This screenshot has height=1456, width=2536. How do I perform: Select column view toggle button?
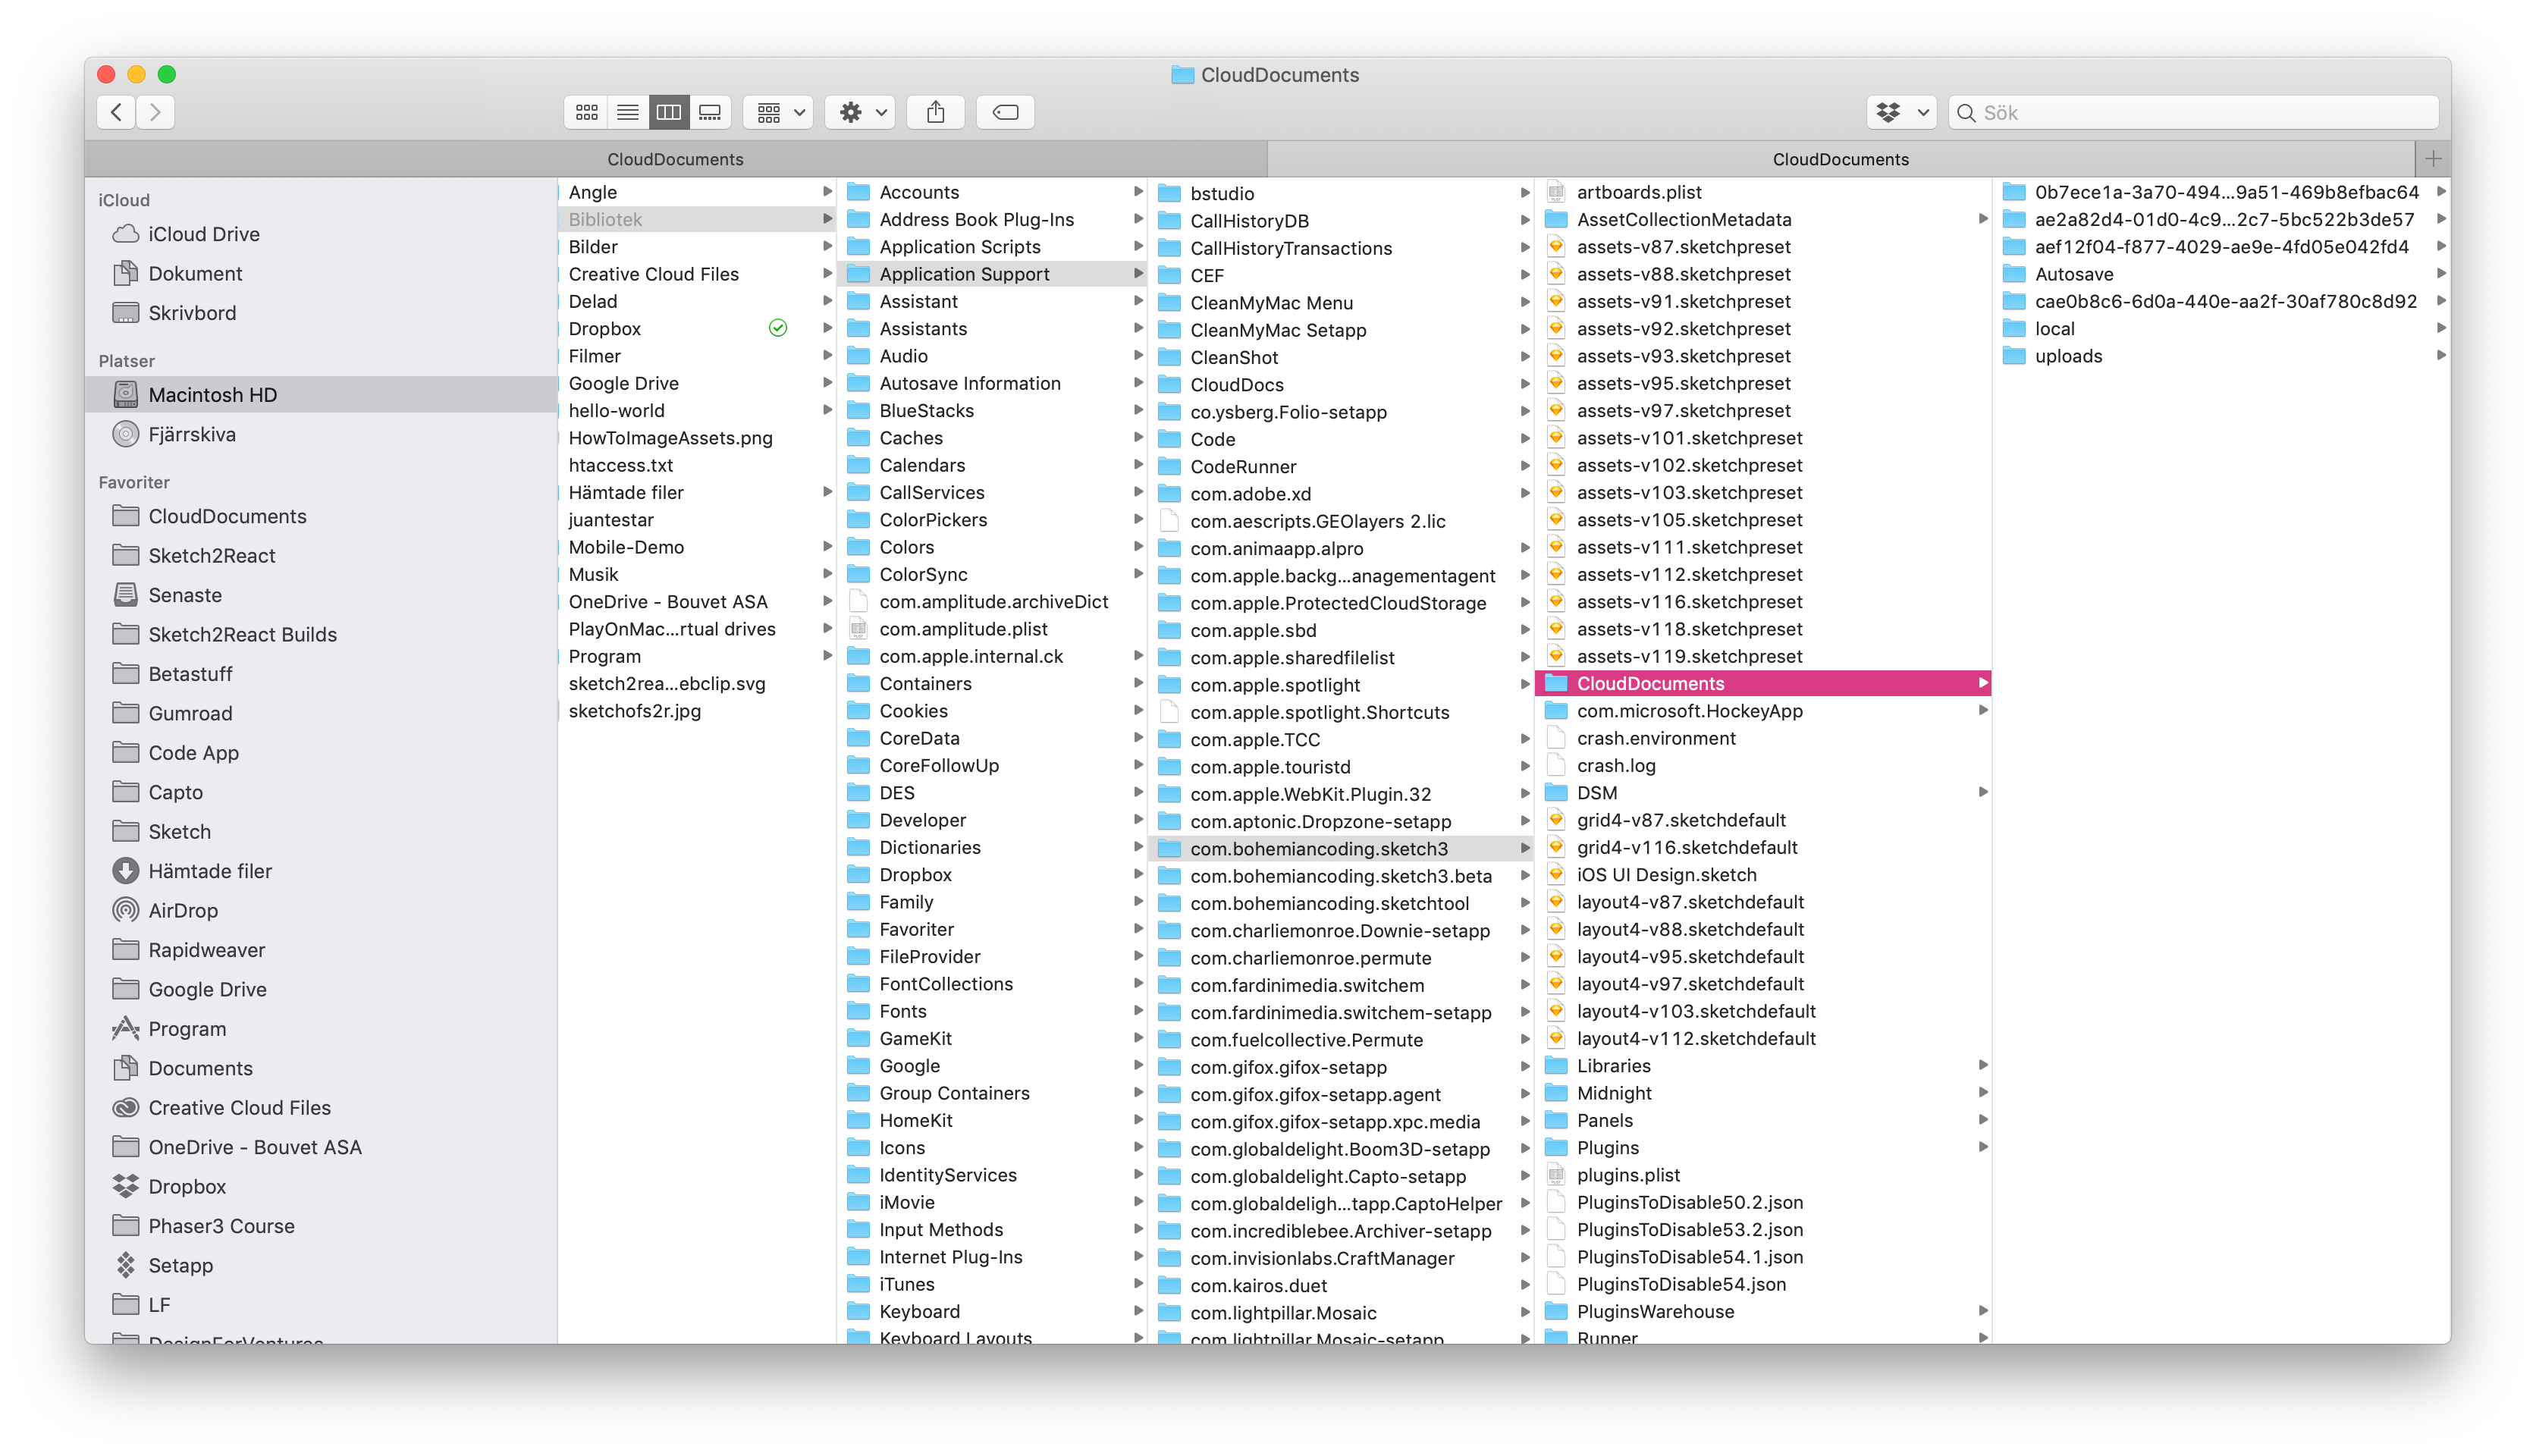tap(669, 112)
